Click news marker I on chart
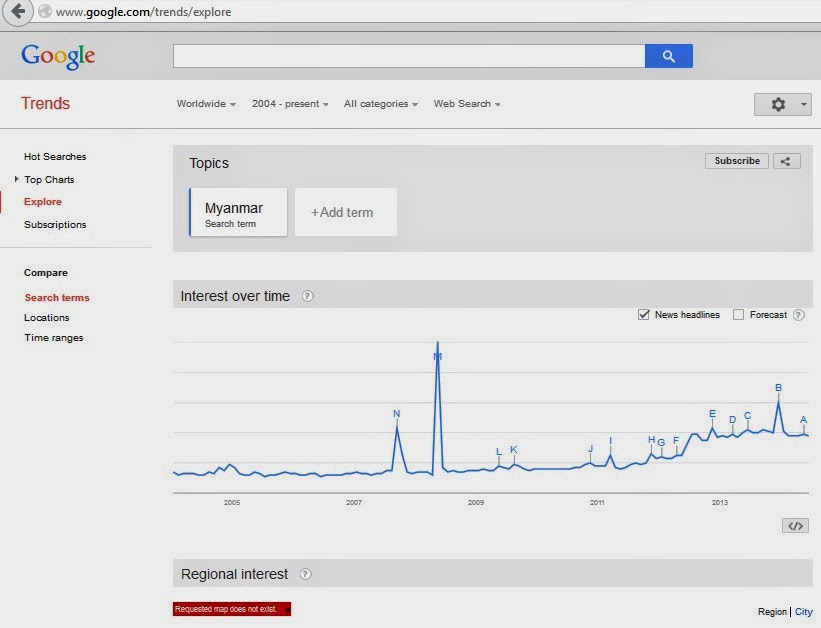The height and width of the screenshot is (628, 821). 611,441
